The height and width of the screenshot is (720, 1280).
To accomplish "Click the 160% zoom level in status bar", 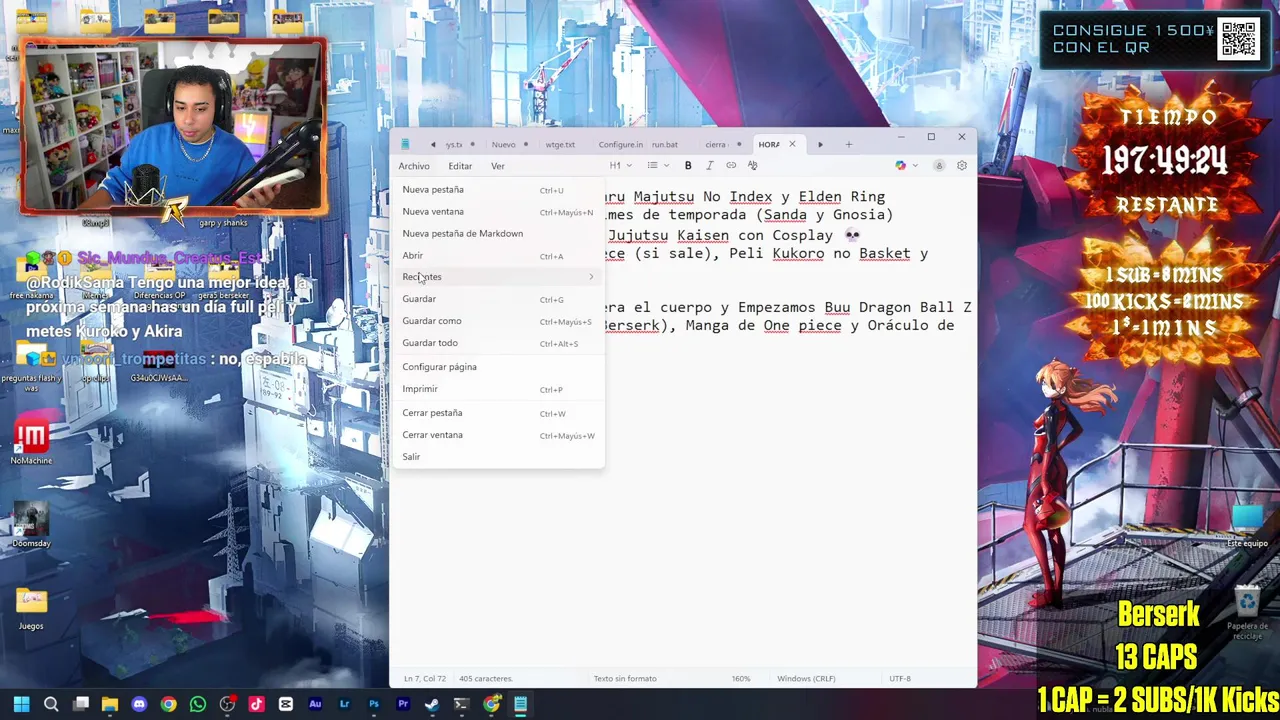I will pyautogui.click(x=741, y=679).
